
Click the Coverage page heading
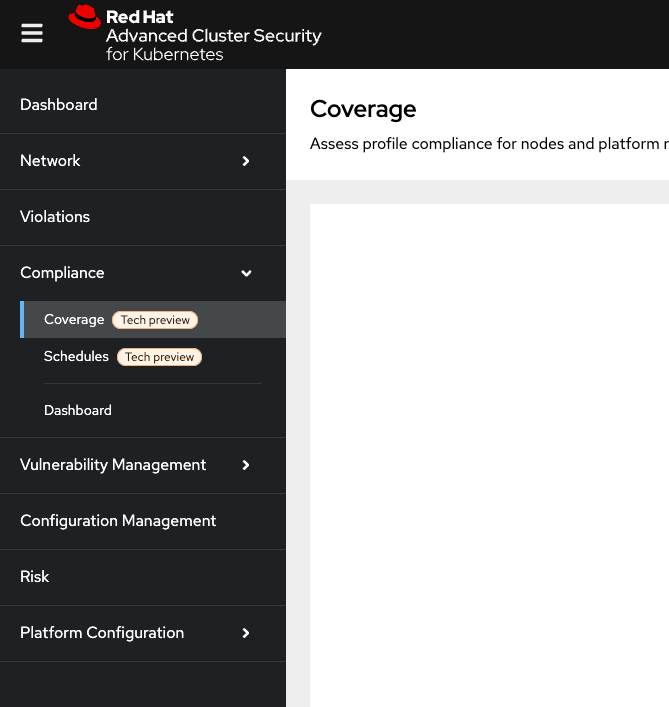coord(363,109)
